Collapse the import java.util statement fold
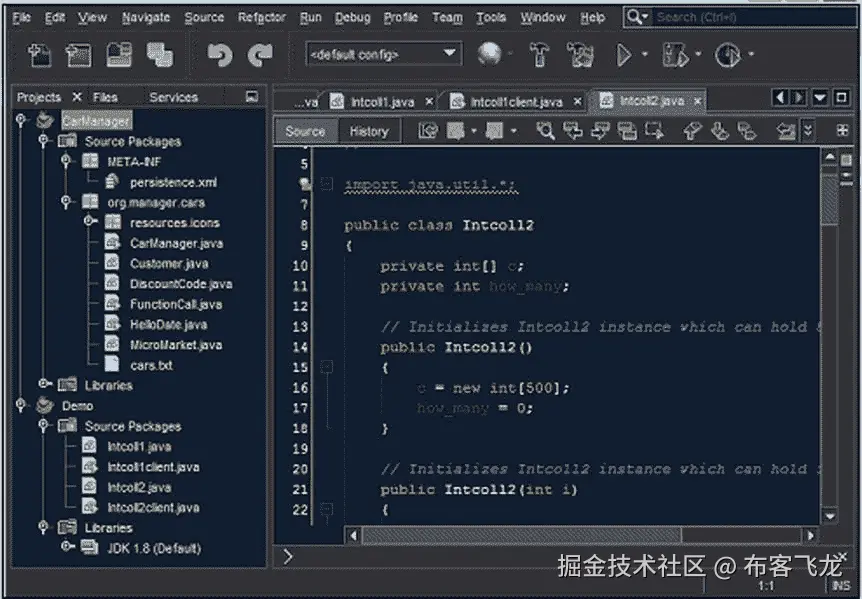 pos(325,183)
